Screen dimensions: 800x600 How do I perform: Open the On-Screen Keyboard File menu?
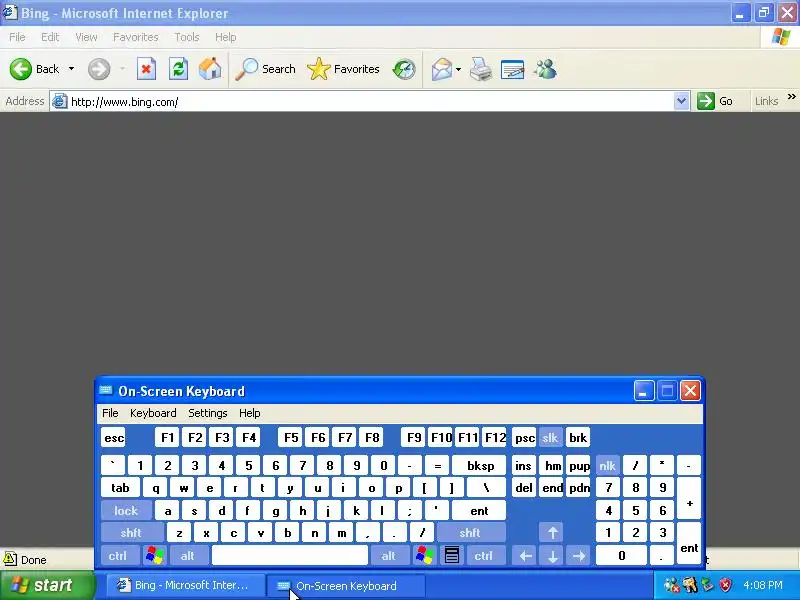coord(110,413)
